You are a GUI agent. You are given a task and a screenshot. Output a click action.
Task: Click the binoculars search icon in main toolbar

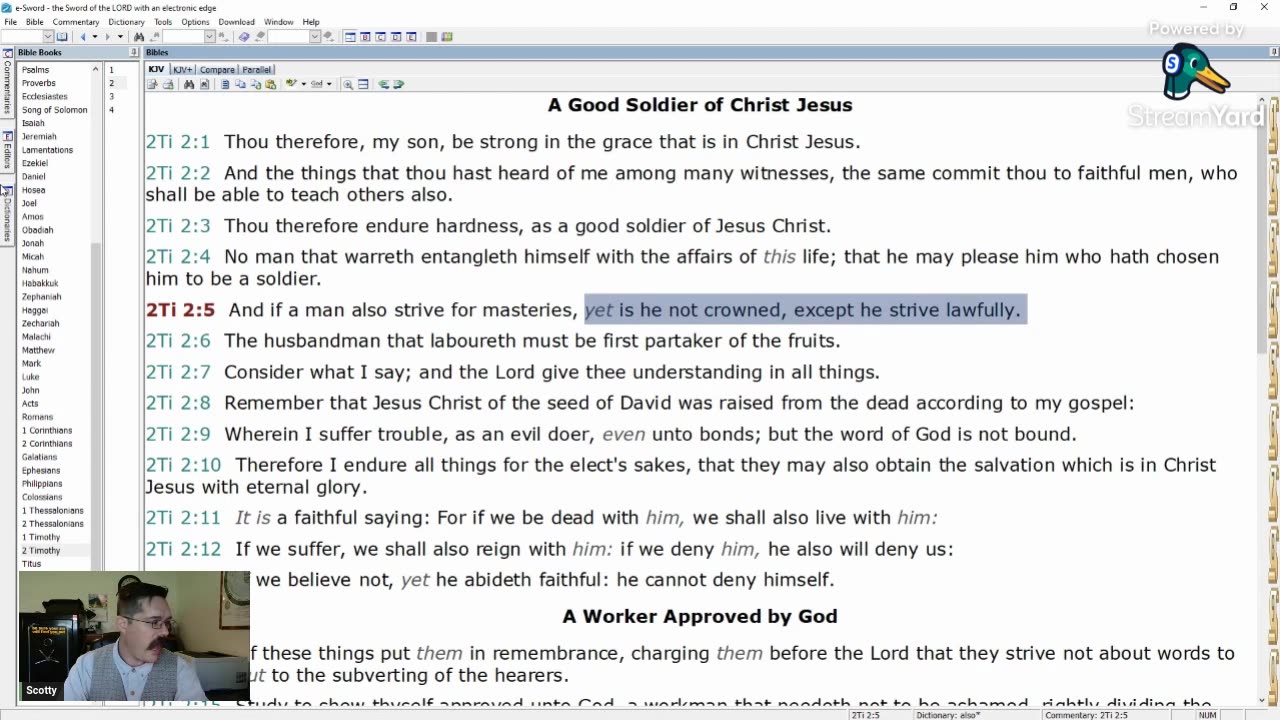point(138,37)
